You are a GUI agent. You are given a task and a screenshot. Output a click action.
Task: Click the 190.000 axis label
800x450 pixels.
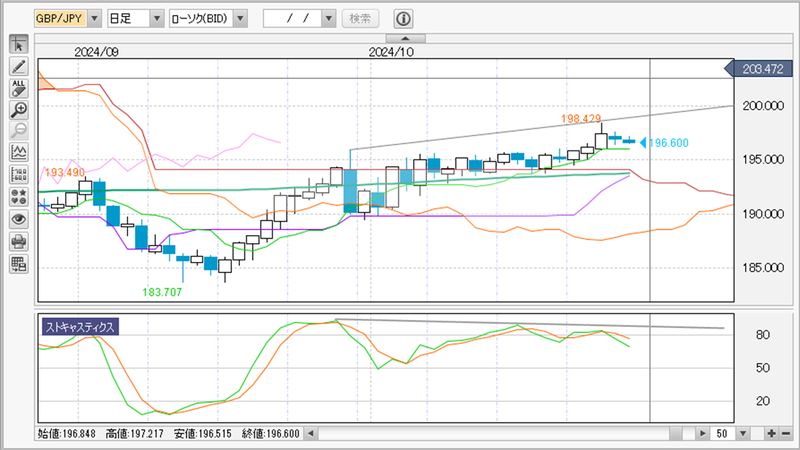763,214
